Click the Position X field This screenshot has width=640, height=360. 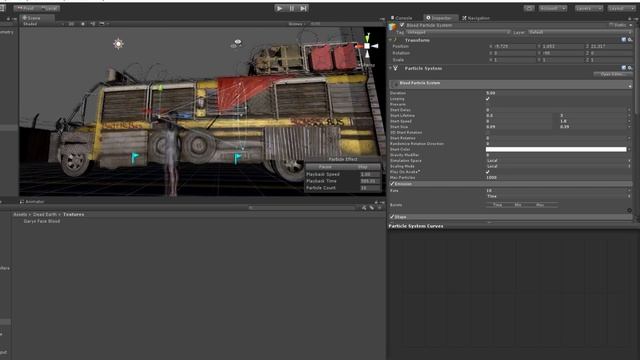tap(515, 47)
